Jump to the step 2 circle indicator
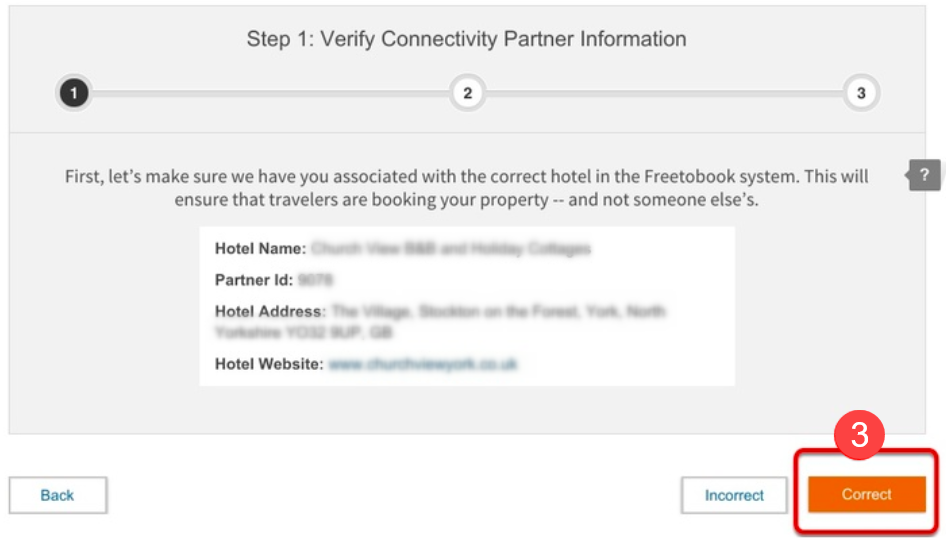946x542 pixels. 467,94
